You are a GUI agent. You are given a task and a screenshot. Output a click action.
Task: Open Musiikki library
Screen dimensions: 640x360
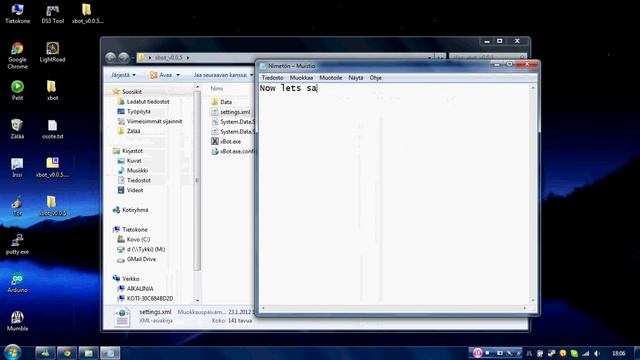tap(133, 171)
